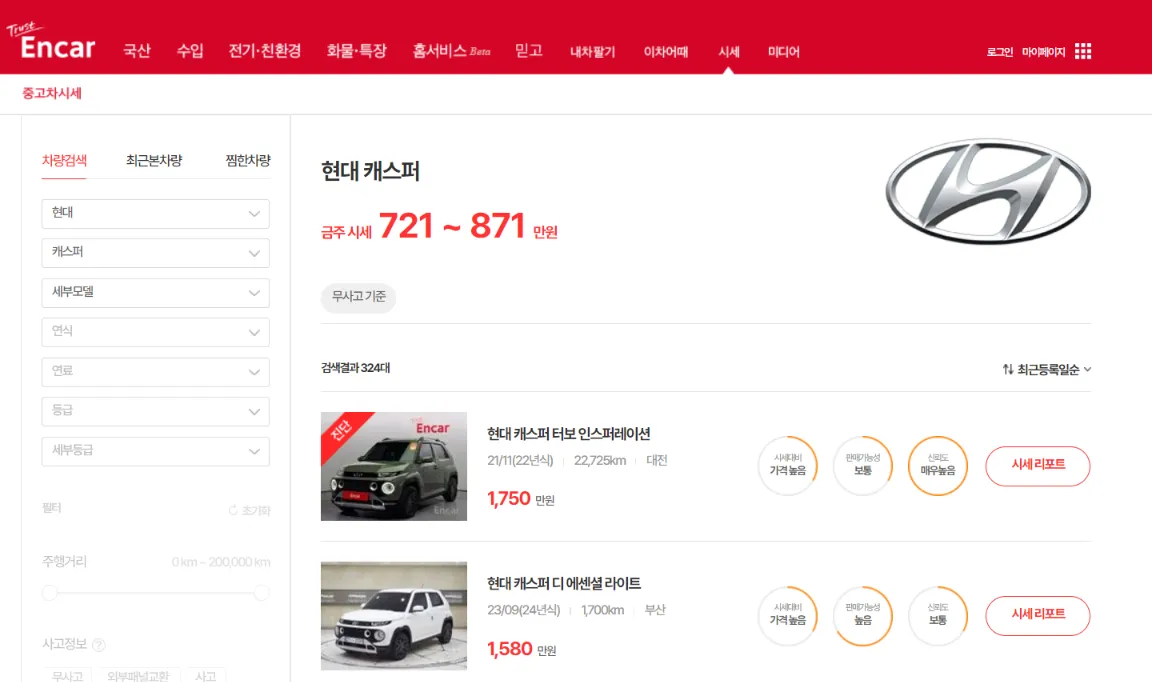The height and width of the screenshot is (682, 1152).
Task: Click the Encar logo
Action: 51,41
